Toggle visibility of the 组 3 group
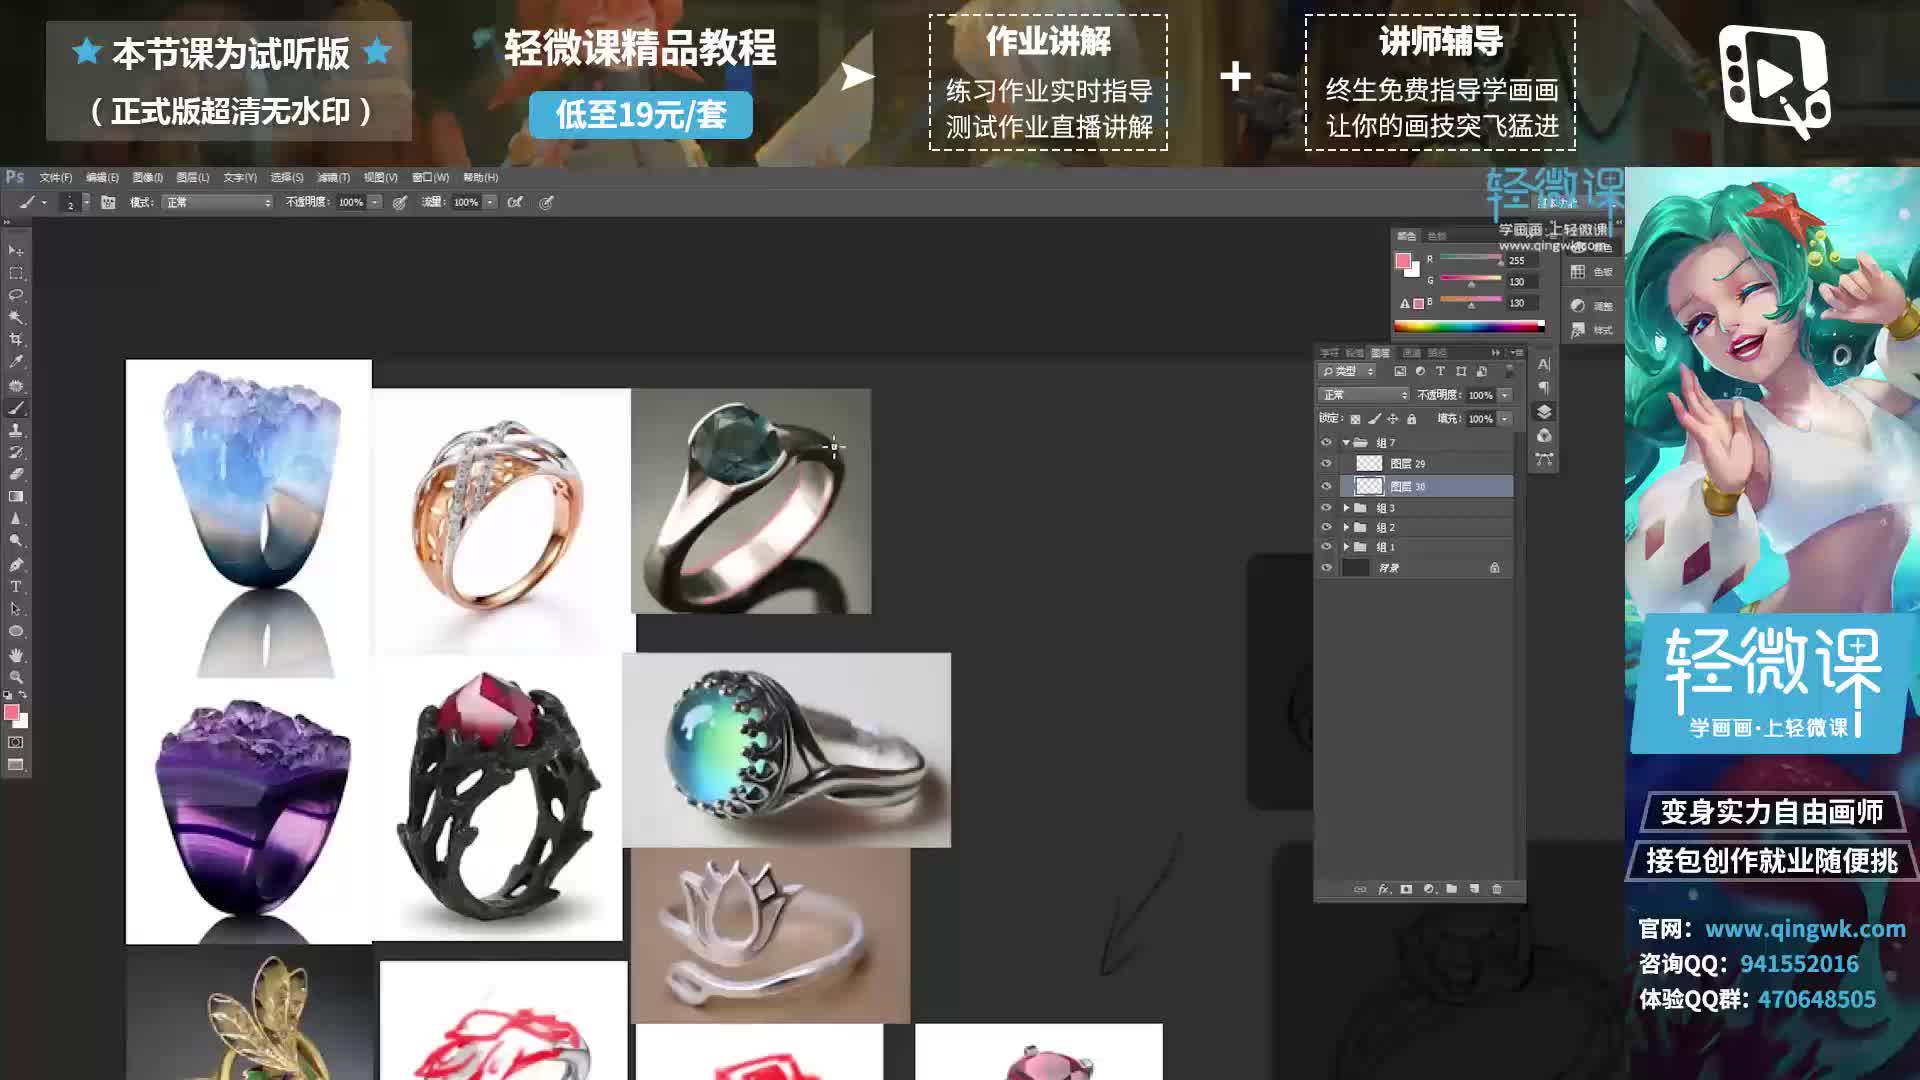Viewport: 1920px width, 1080px height. click(x=1326, y=507)
